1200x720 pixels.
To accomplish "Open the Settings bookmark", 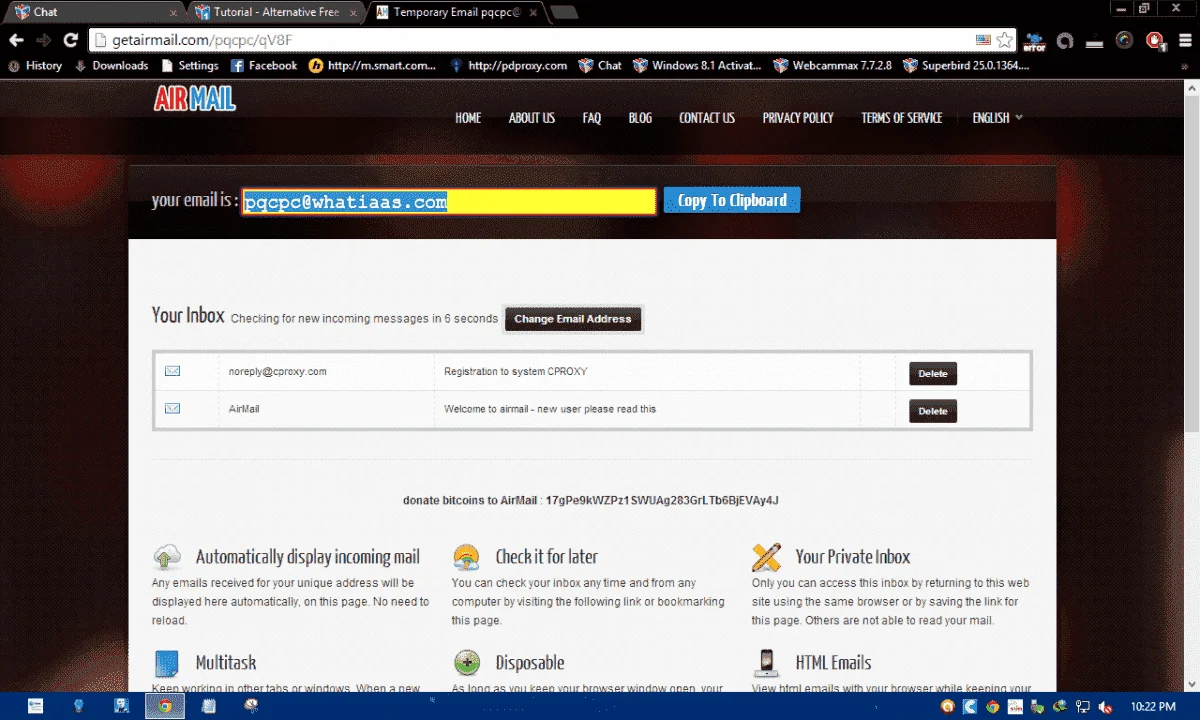I will (189, 66).
